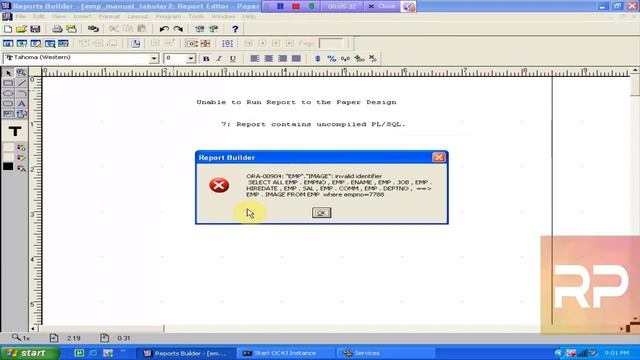Select the Field tool in palette
Viewport: 640px width, 360px height.
click(x=8, y=113)
